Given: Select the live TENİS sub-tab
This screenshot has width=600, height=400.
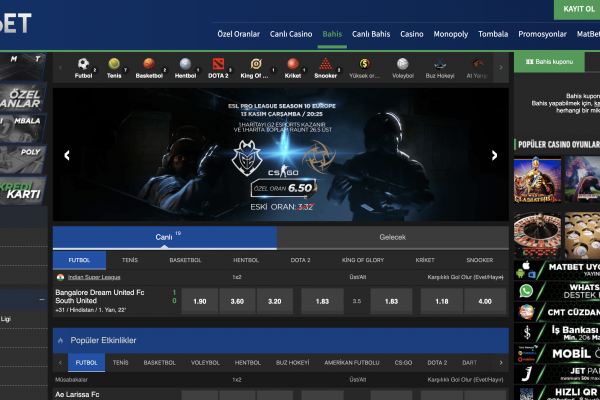Looking at the screenshot, I should click(130, 260).
